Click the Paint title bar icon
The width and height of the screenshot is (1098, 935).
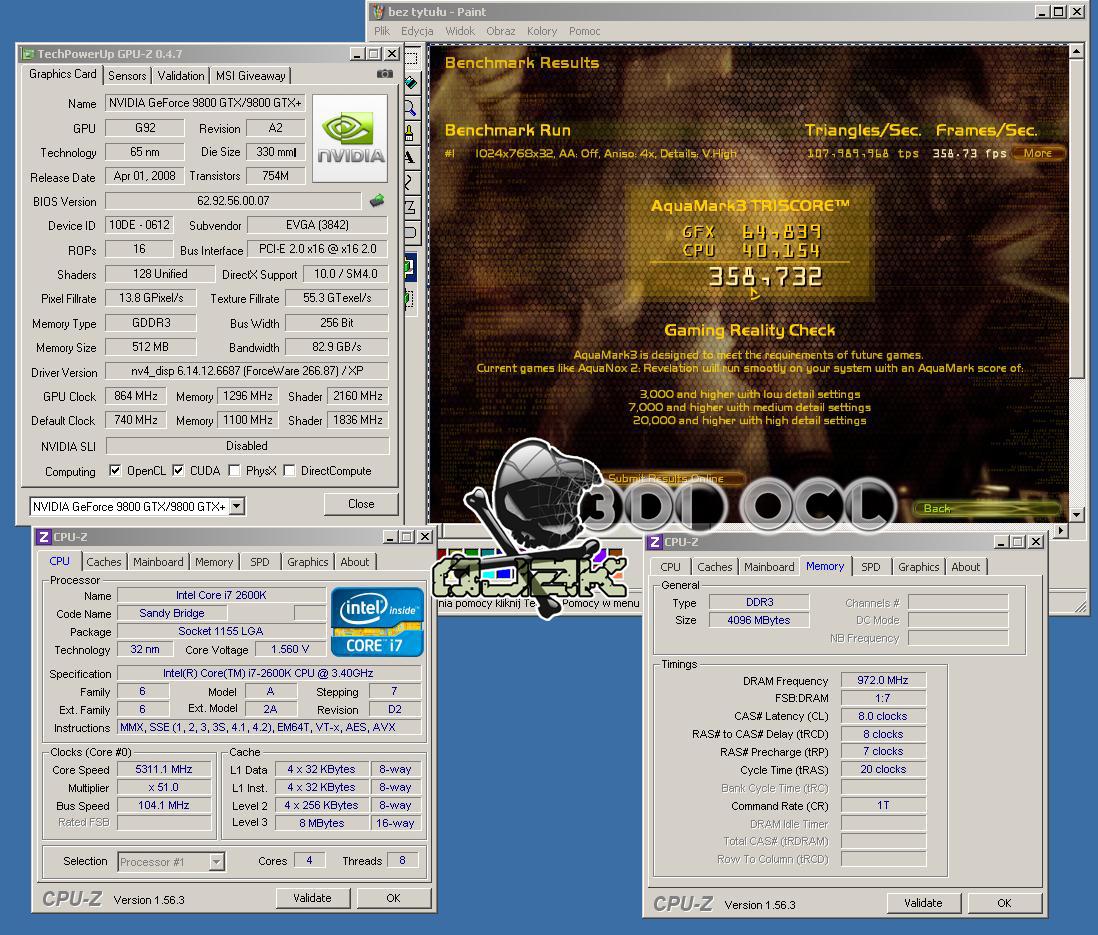pos(378,12)
